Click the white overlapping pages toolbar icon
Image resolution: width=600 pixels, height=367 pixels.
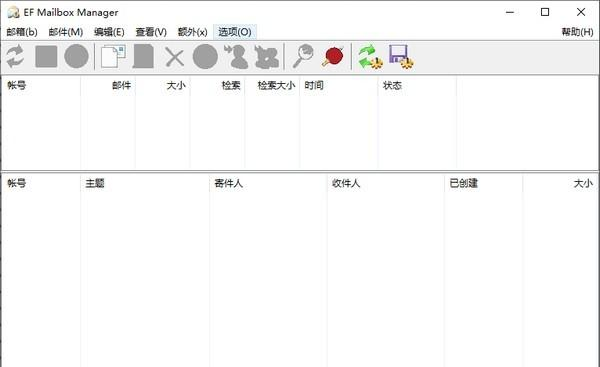(x=113, y=57)
